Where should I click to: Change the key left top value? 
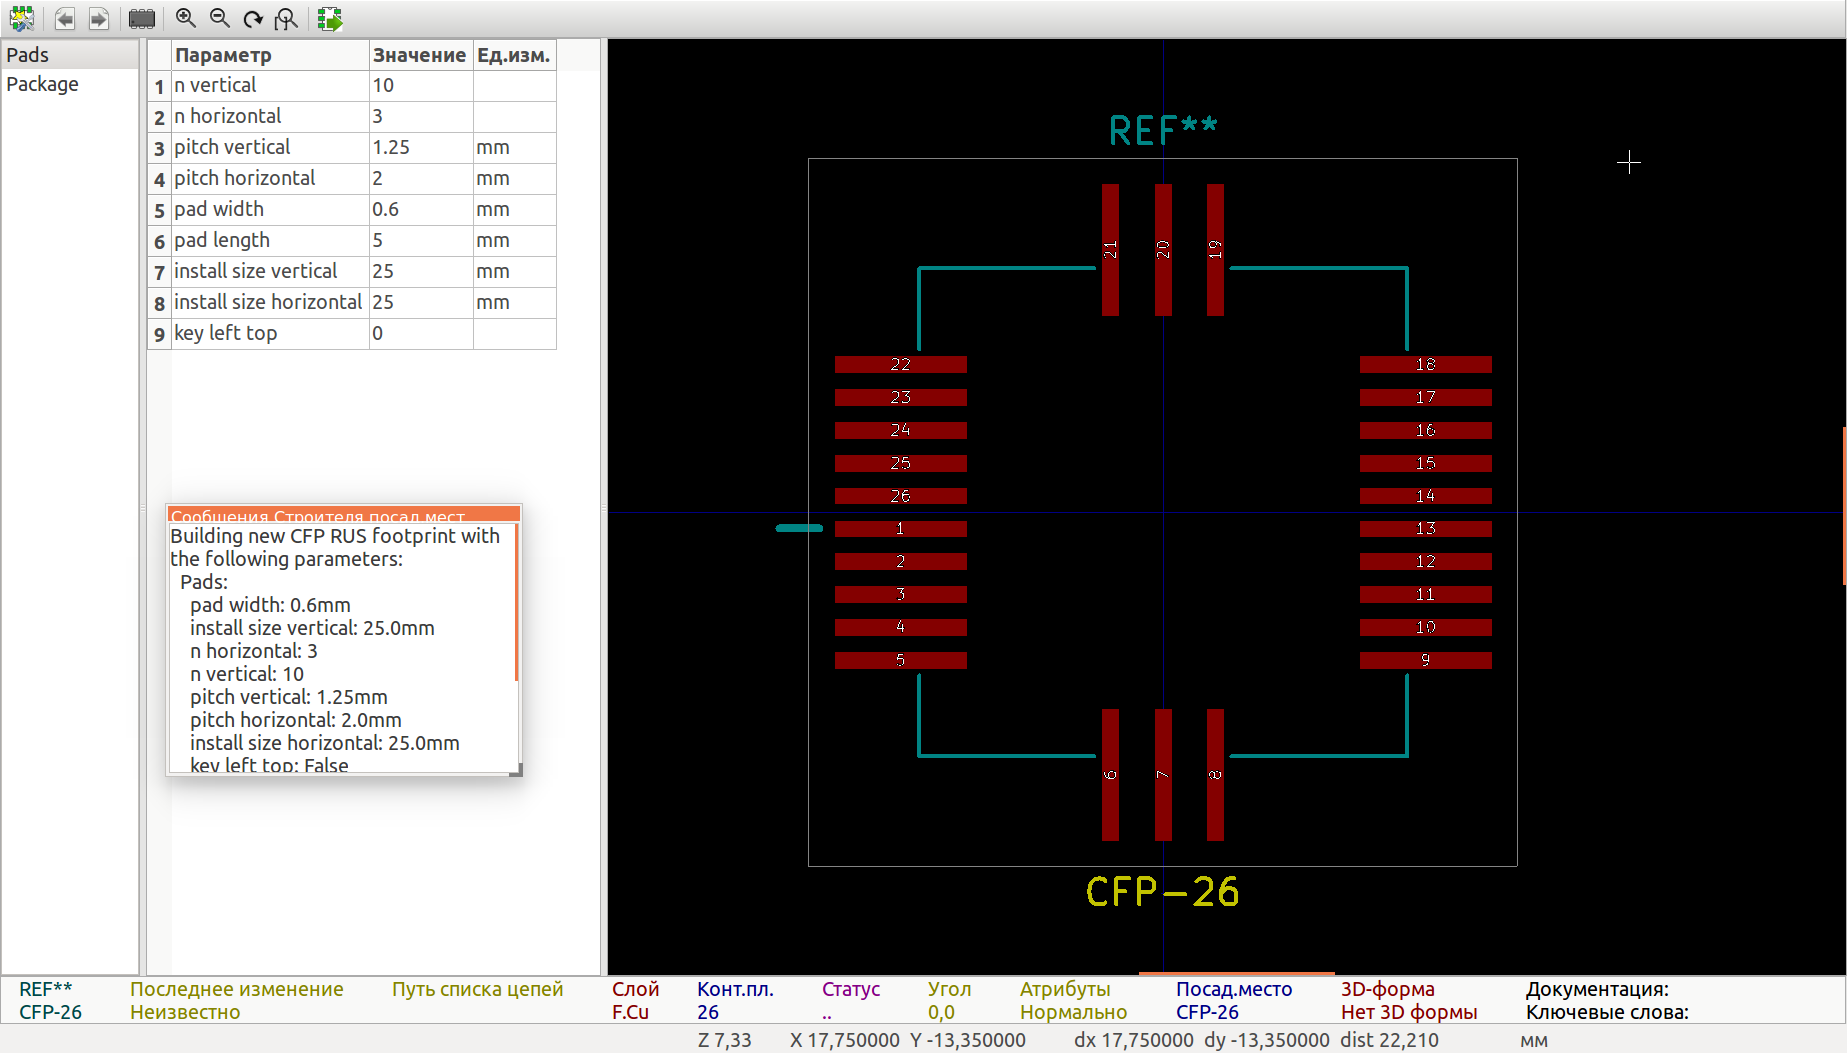[420, 334]
